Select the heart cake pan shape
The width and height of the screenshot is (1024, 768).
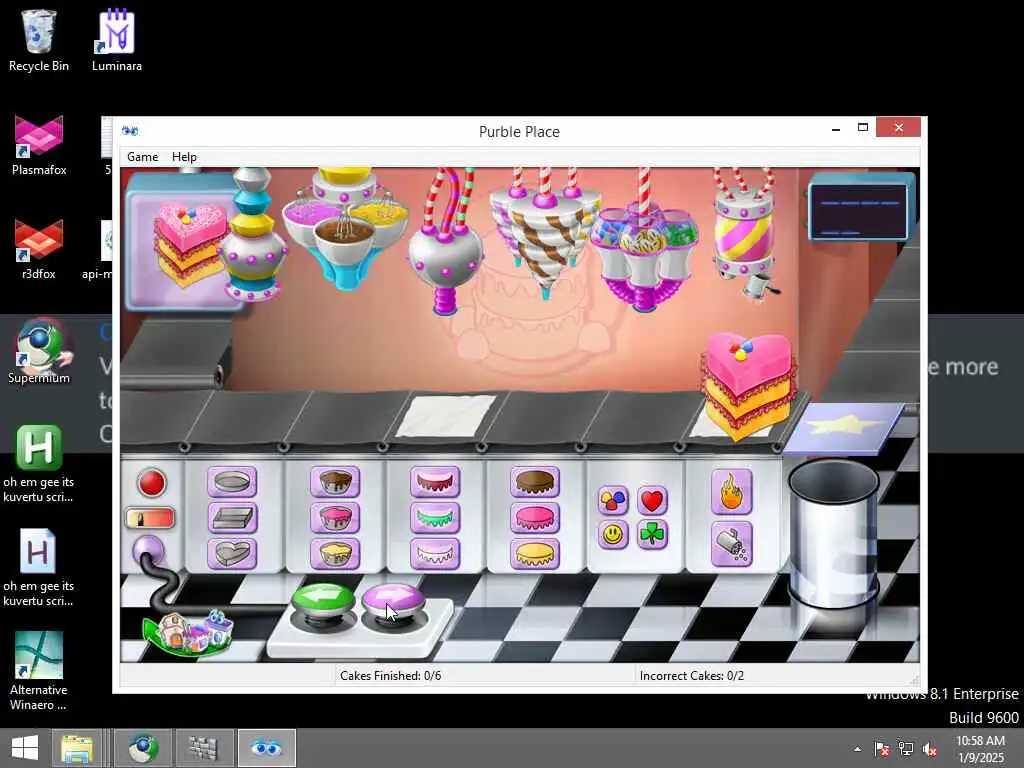pos(232,553)
